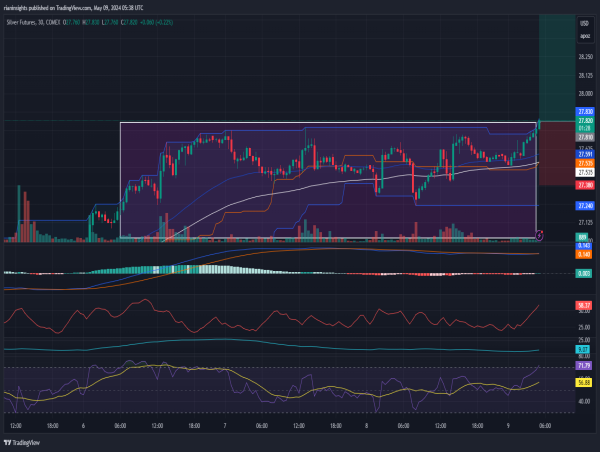Viewport: 600px width, 452px height.
Task: Click the orange 0.140 MACD signal value tag
Action: [584, 254]
